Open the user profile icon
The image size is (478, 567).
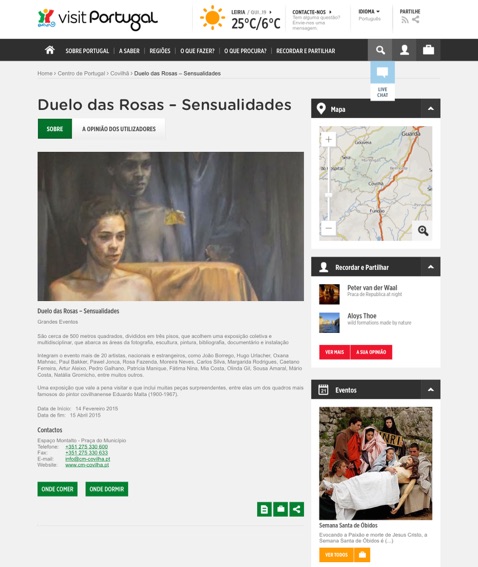click(x=404, y=50)
